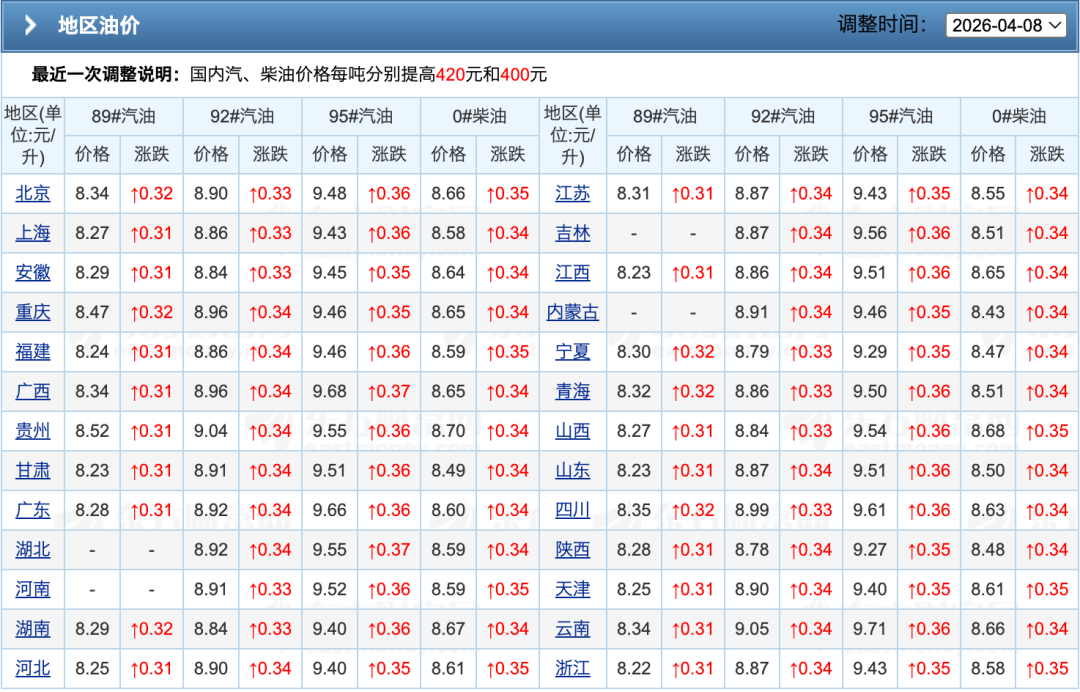Open the 青海 region link
Viewport: 1080px width, 692px height.
pos(572,391)
